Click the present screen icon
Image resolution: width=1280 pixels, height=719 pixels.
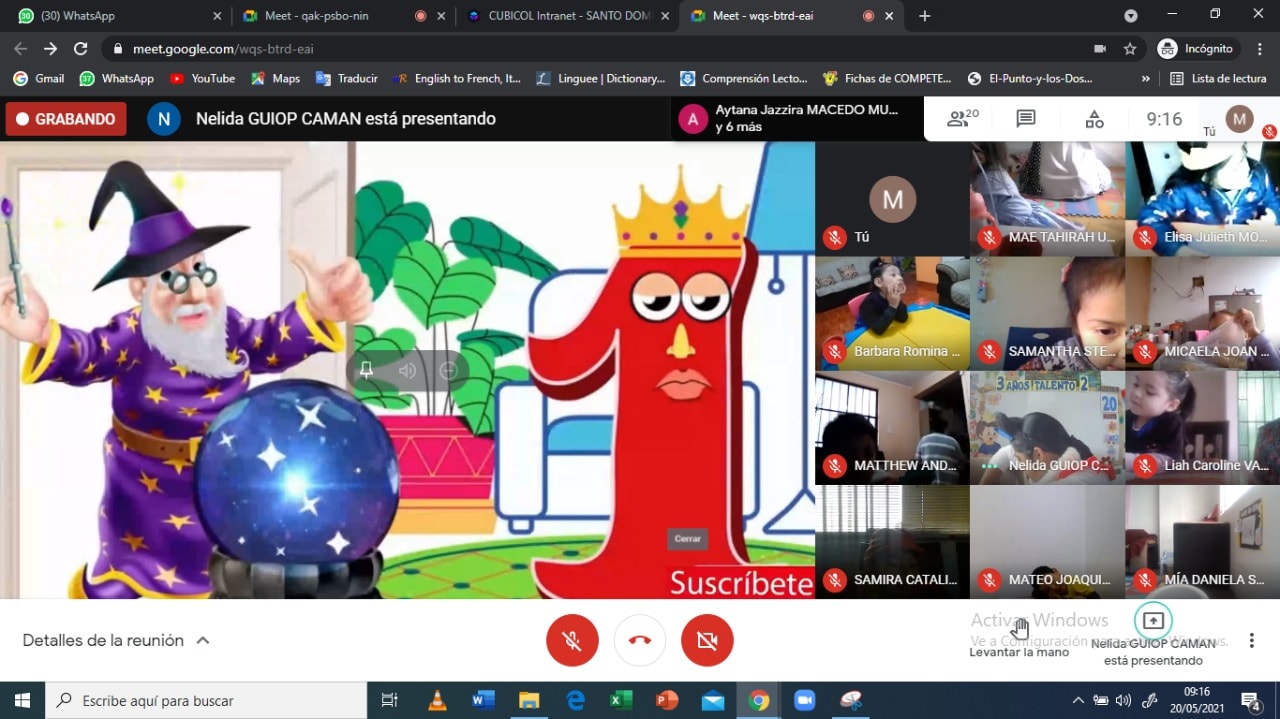click(1153, 620)
